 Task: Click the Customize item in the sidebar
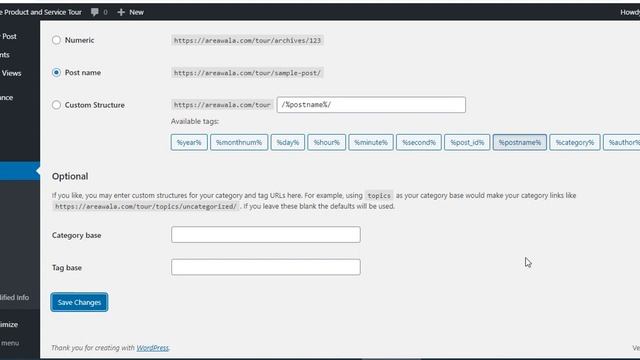9,324
